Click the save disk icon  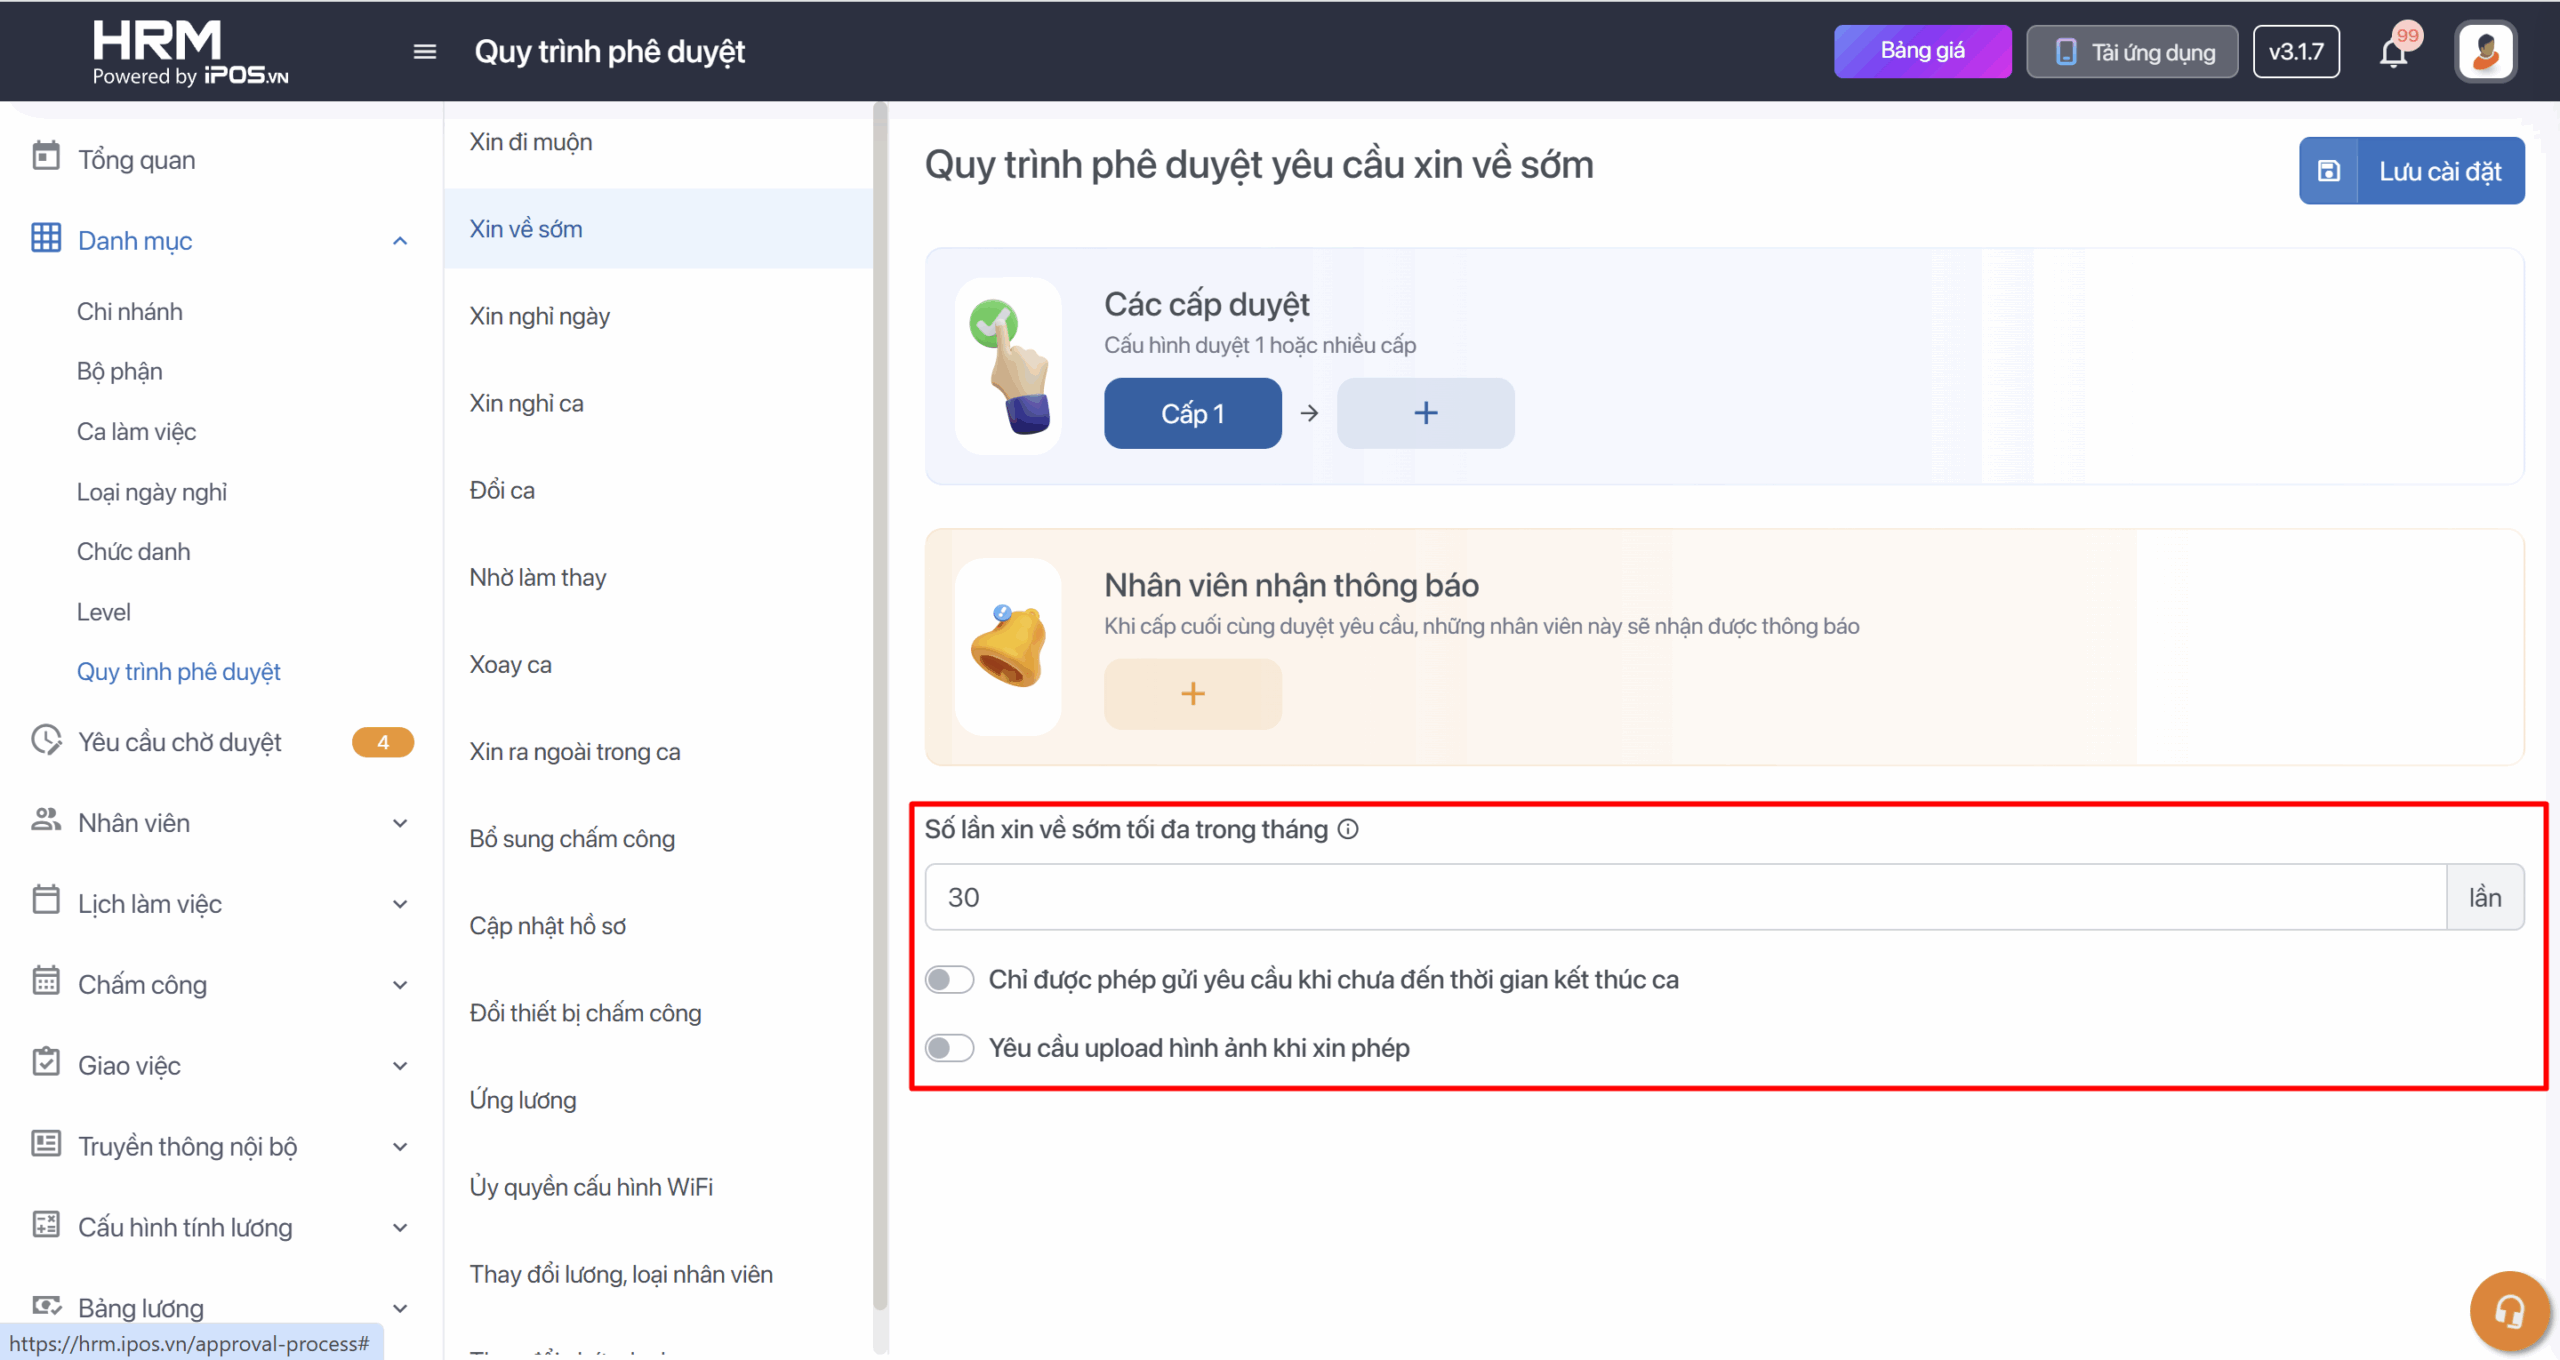tap(2329, 171)
